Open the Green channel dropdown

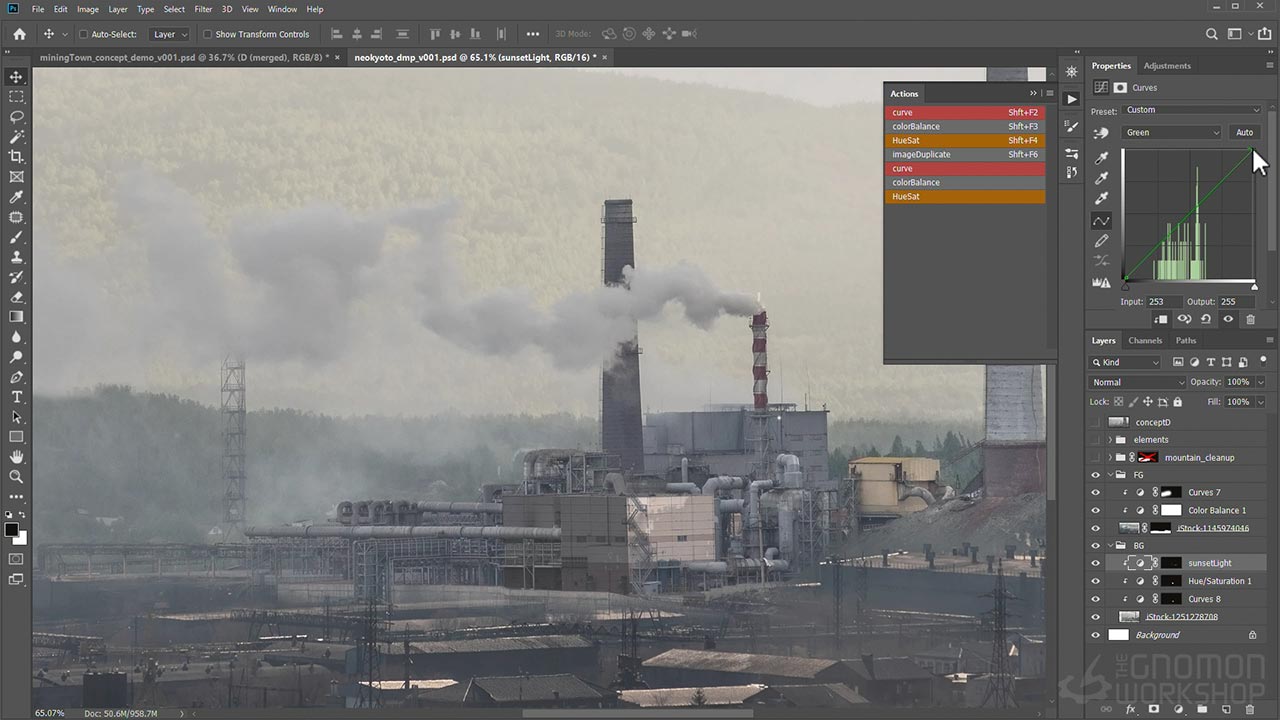pos(1172,132)
